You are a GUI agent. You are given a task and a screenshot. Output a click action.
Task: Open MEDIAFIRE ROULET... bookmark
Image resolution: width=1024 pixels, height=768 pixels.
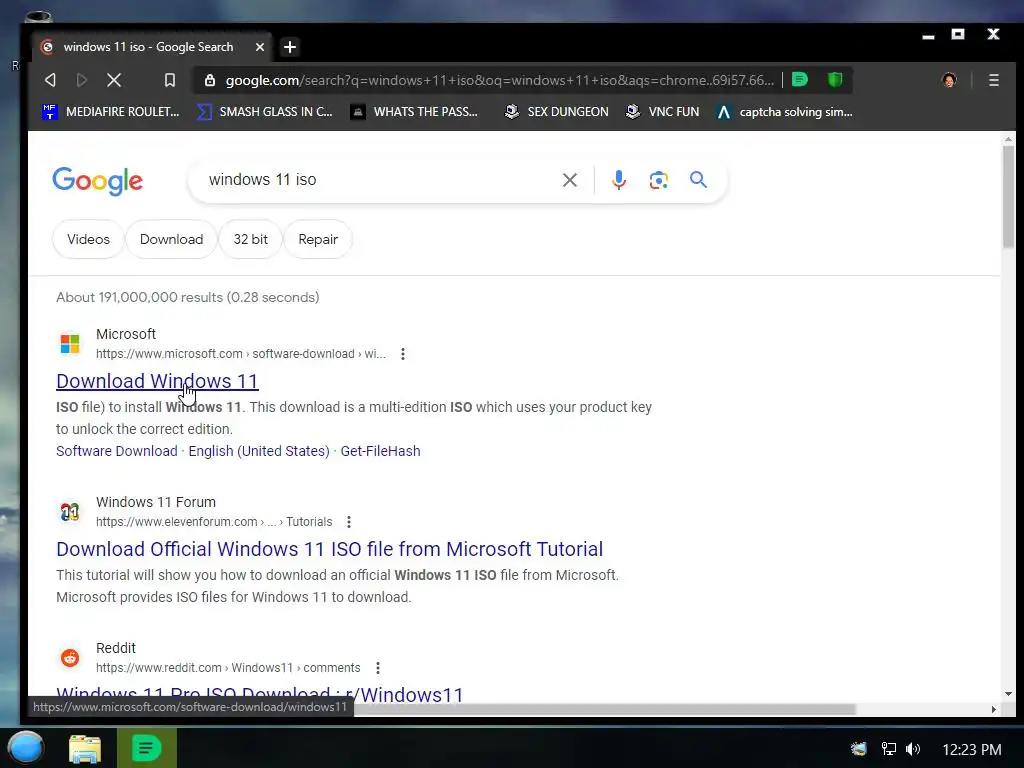[111, 112]
